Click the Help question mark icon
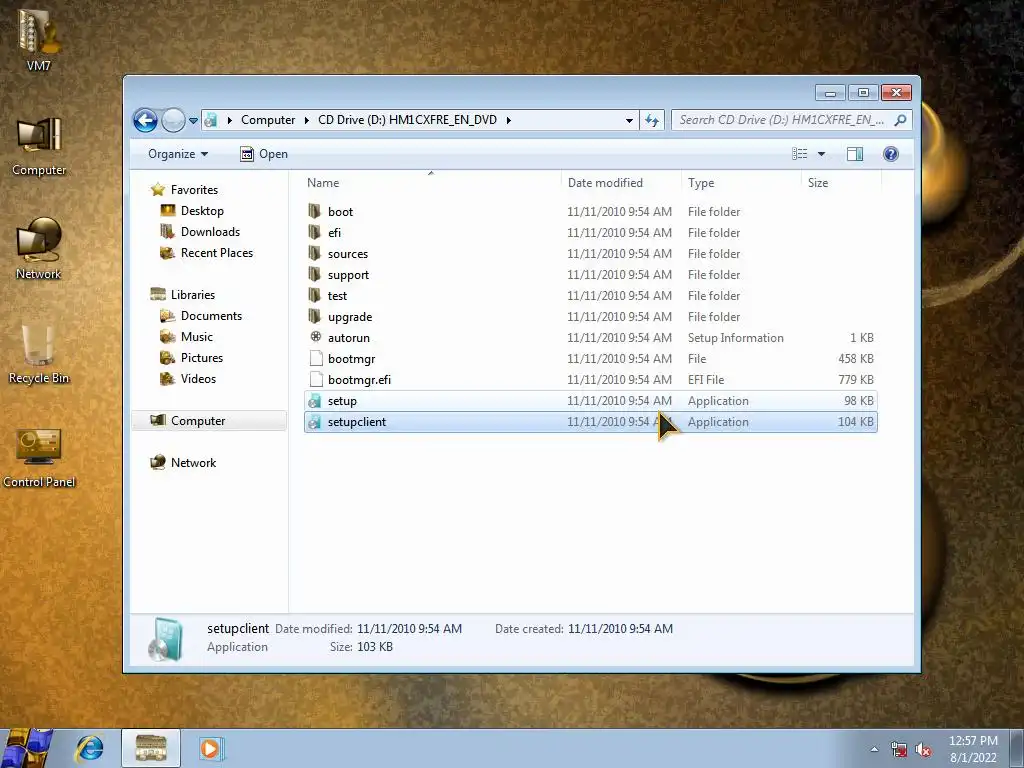This screenshot has width=1024, height=768. click(x=890, y=154)
